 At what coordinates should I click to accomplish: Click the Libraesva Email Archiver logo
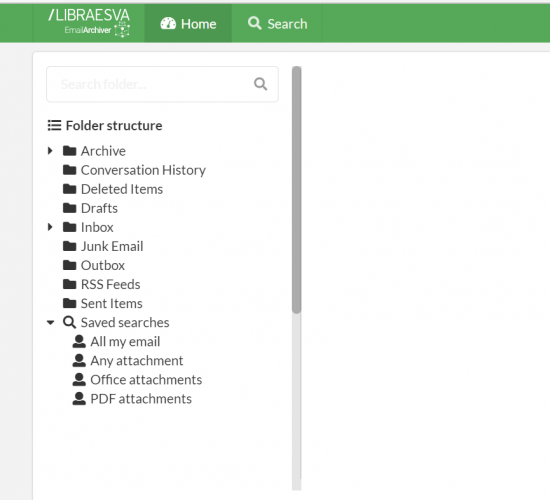pos(89,23)
